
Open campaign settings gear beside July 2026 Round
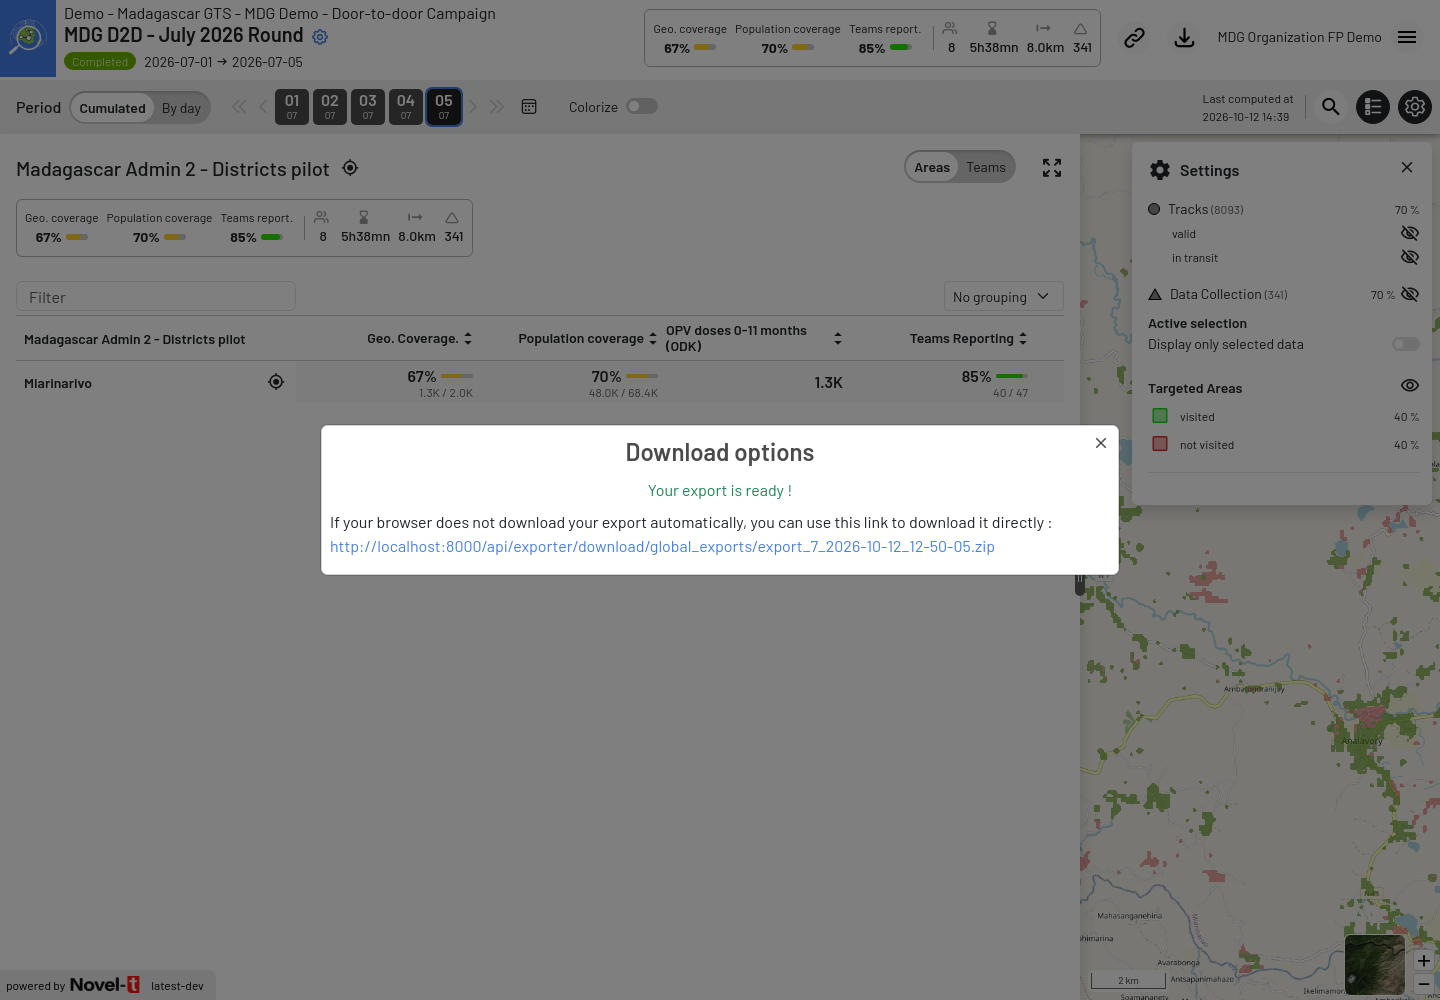(320, 37)
